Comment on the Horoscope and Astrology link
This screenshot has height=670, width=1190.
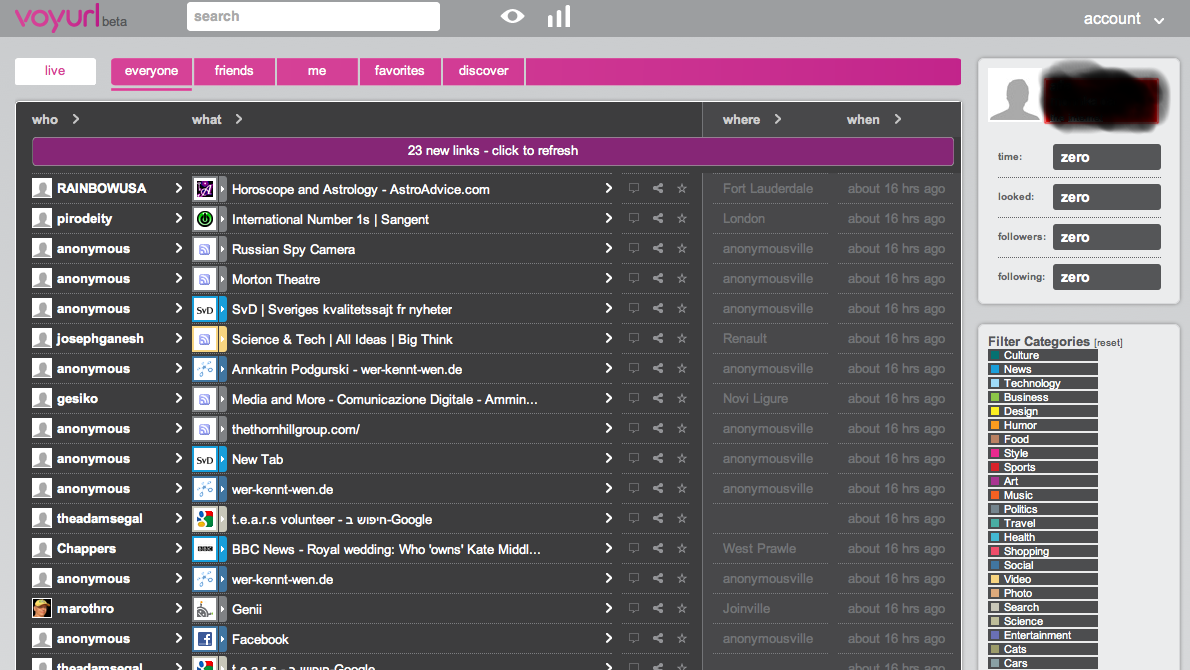pyautogui.click(x=634, y=188)
